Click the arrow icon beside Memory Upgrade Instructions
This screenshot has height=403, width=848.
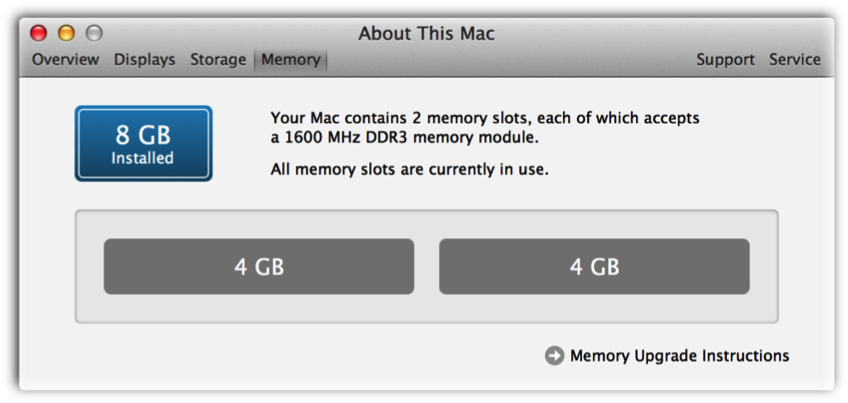click(554, 356)
